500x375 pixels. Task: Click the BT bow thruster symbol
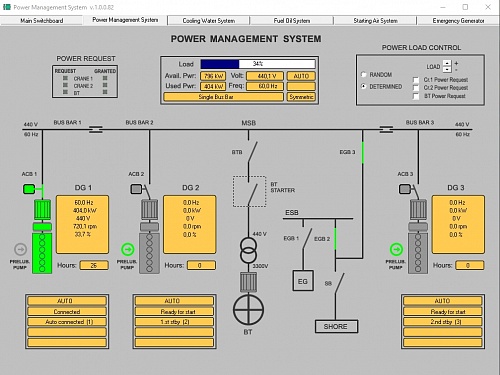click(x=248, y=310)
